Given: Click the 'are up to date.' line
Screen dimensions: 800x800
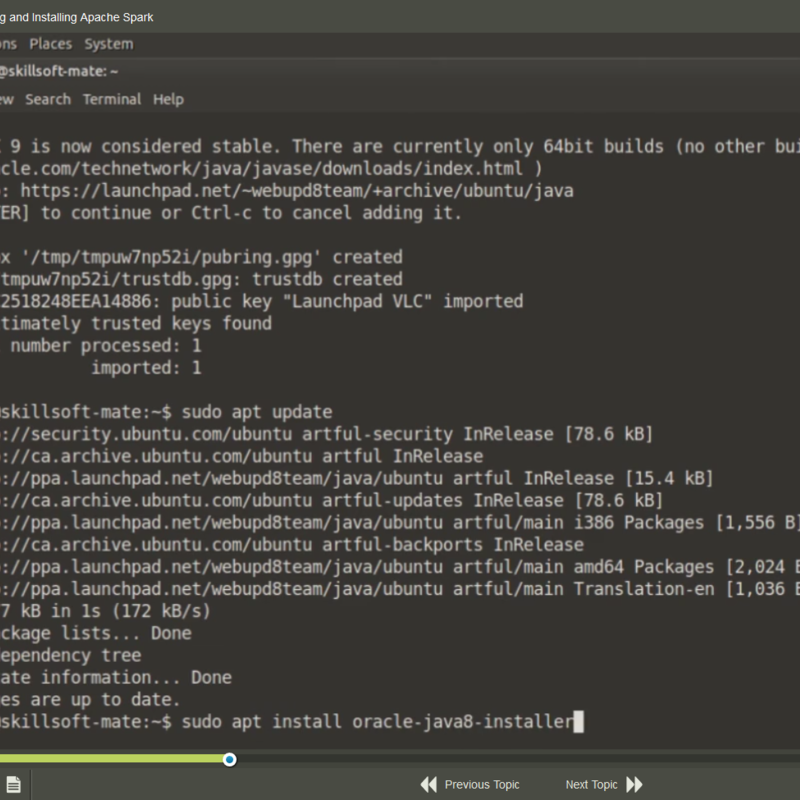Looking at the screenshot, I should click(90, 699).
